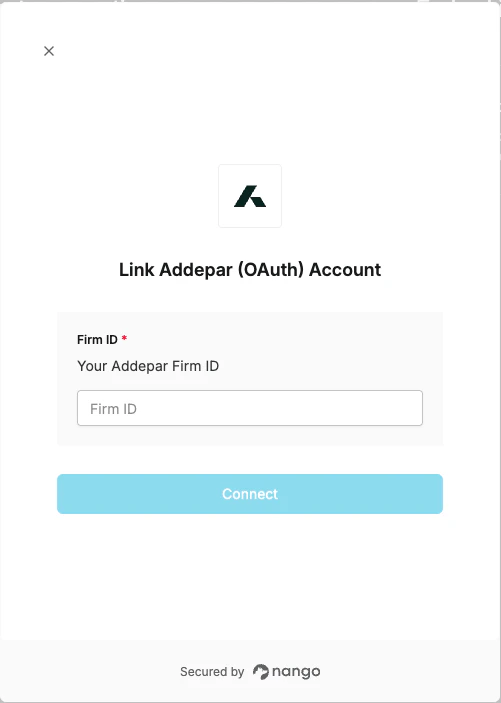Viewport: 501px width, 703px height.
Task: Click the 'Connect' label text on button
Action: tap(250, 494)
